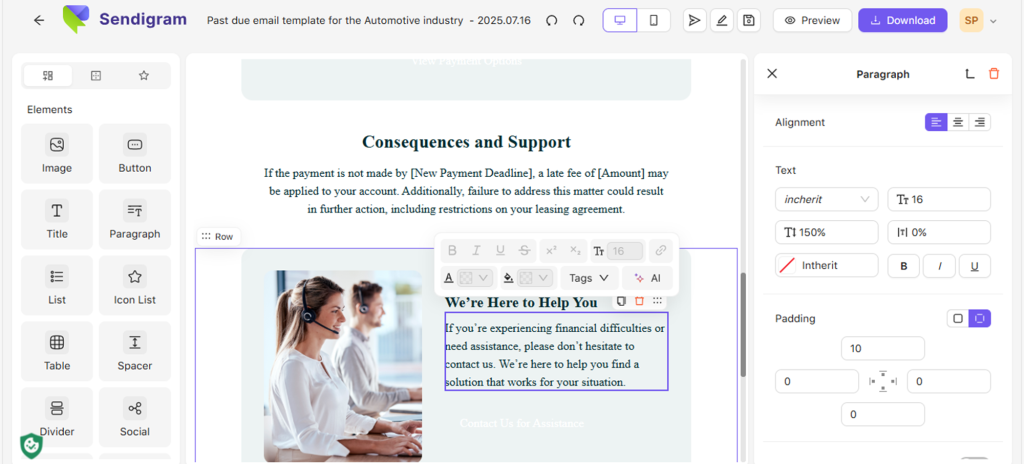Click the Preview button

click(x=812, y=20)
